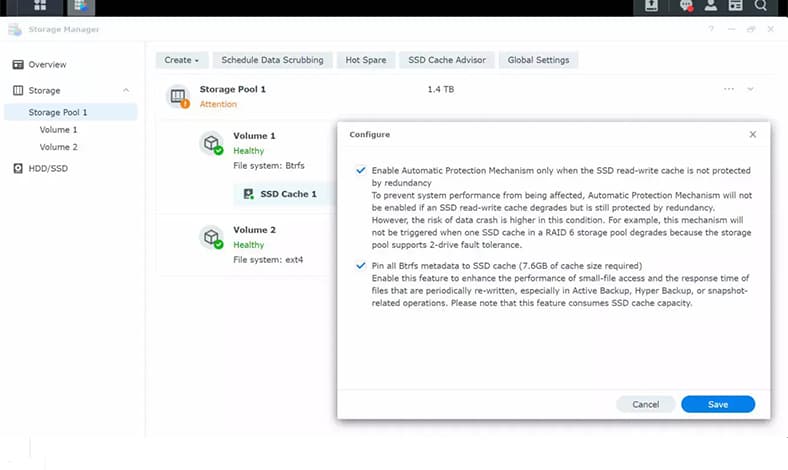Click the help question mark in Storage Manager
This screenshot has height=470, width=788.
pos(711,29)
